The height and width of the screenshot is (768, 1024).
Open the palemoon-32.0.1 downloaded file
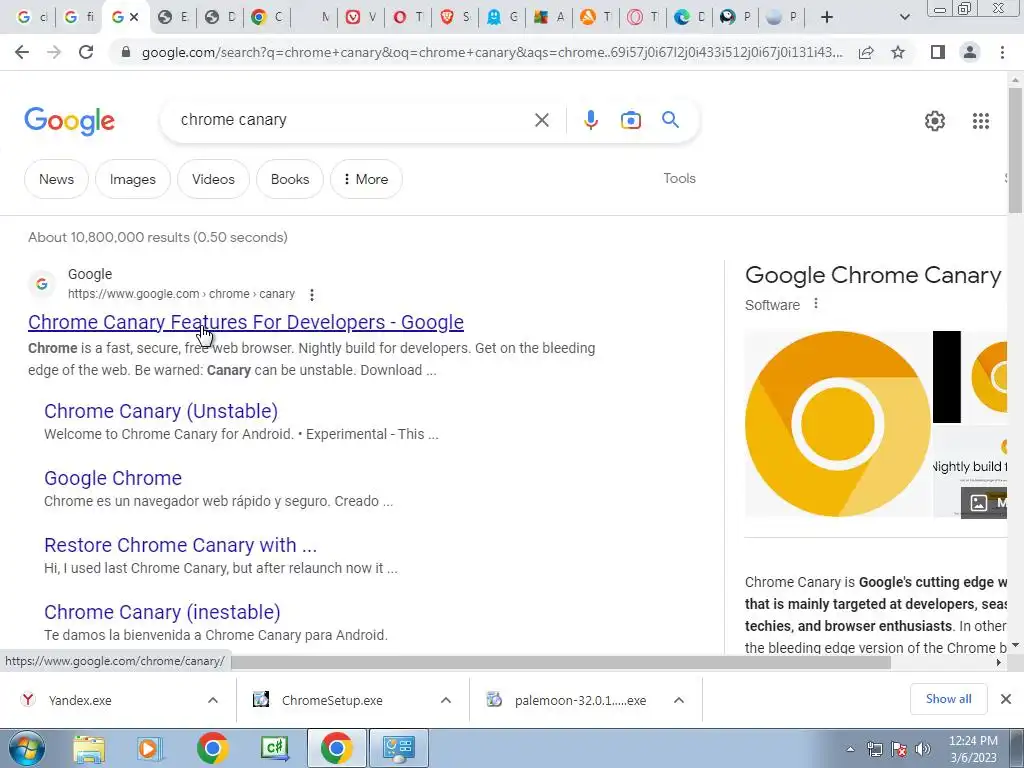pyautogui.click(x=580, y=700)
